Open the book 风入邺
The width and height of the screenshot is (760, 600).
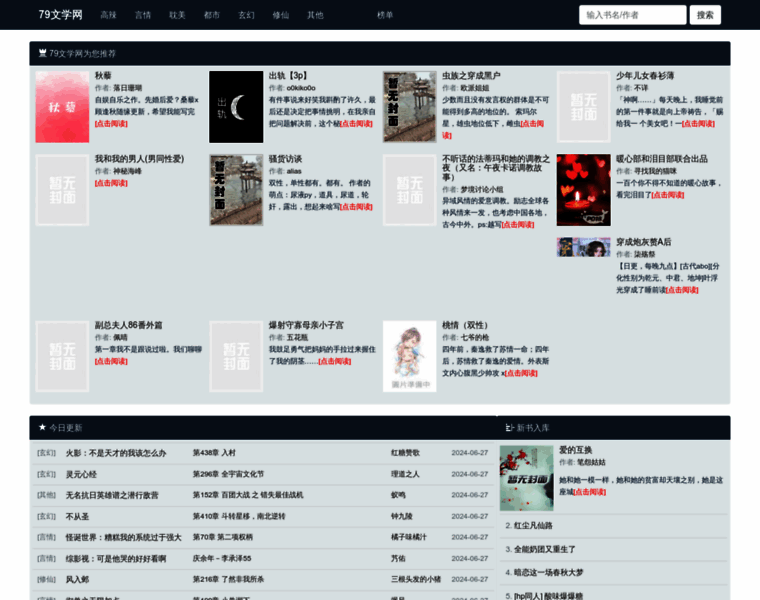coord(78,580)
